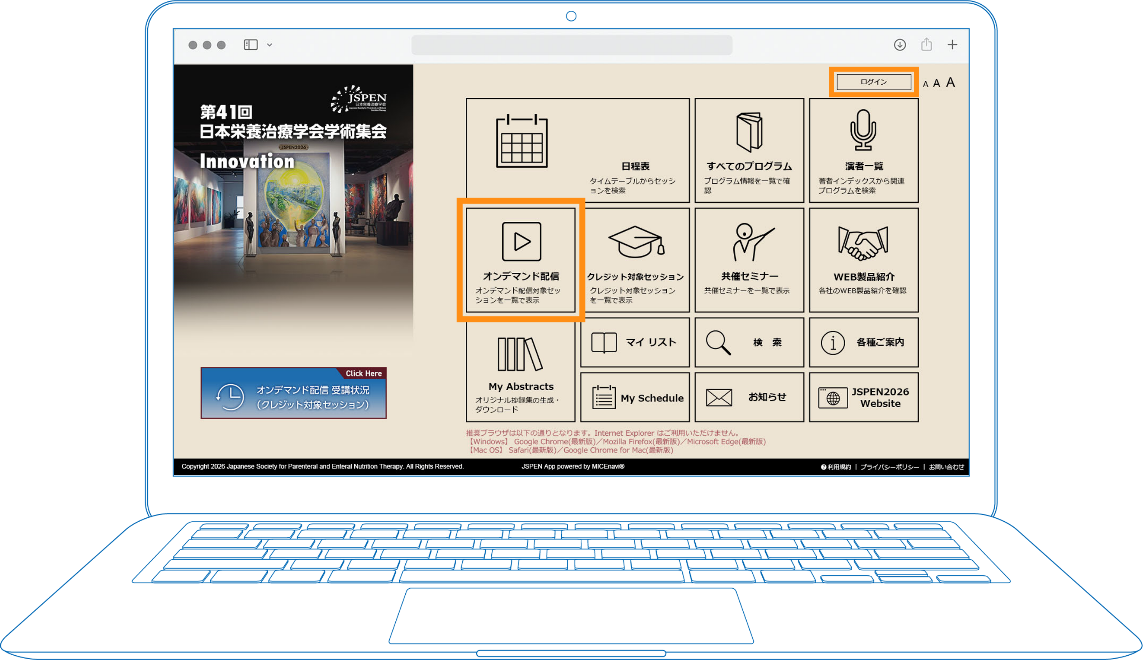1143x660 pixels.
Task: Open お知らせ envelope button
Action: point(749,398)
